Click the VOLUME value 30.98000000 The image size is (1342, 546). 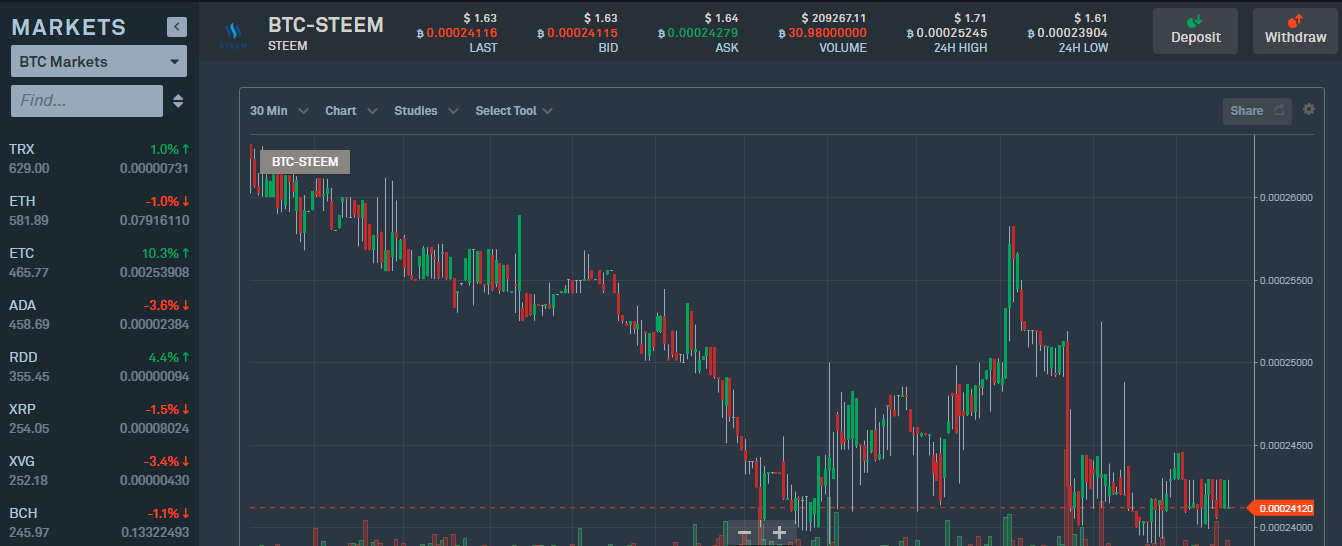827,33
